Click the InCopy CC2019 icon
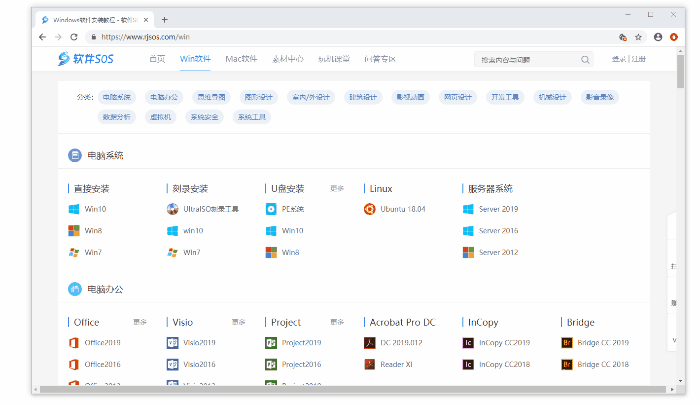This screenshot has height=405, width=700. tap(468, 342)
